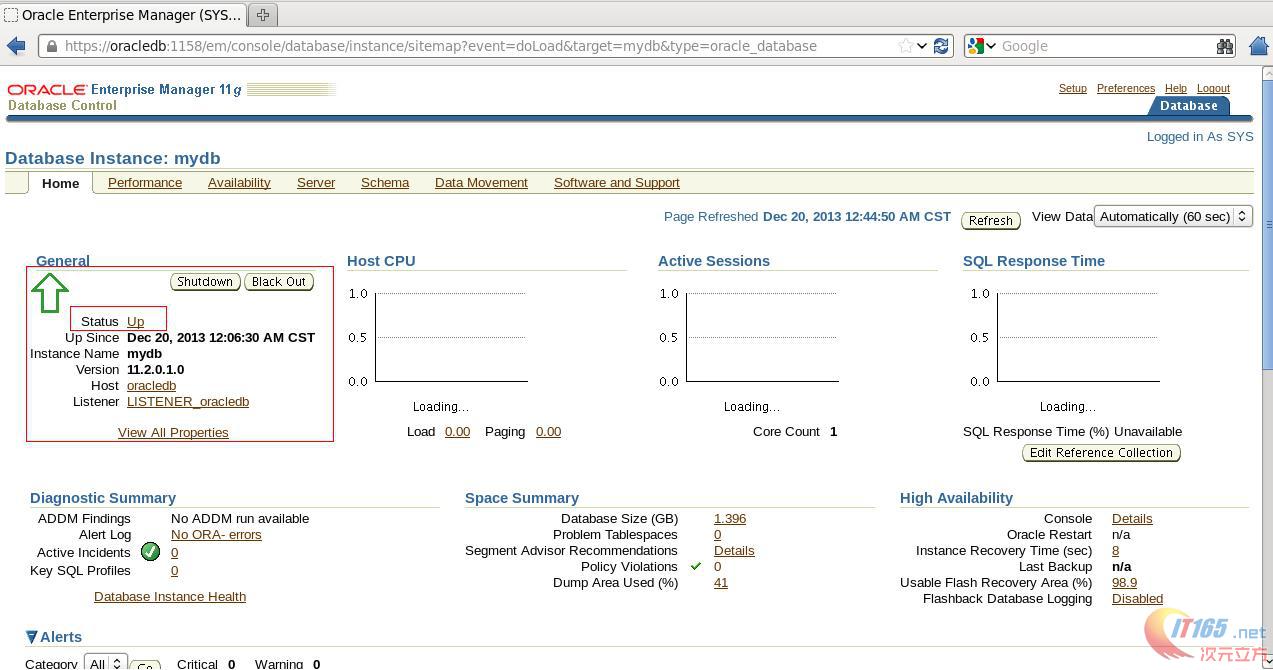
Task: Open a new browser tab with plus button
Action: (263, 15)
